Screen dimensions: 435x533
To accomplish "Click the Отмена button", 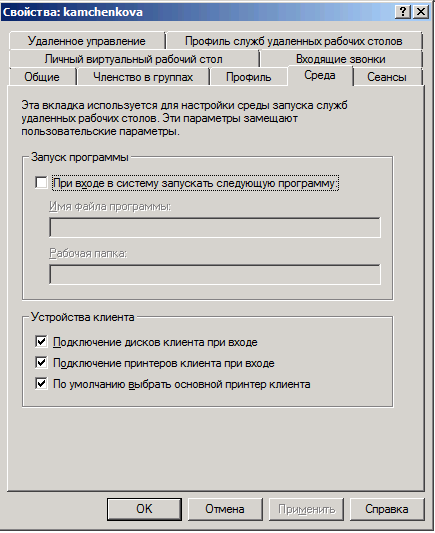I will tap(225, 509).
